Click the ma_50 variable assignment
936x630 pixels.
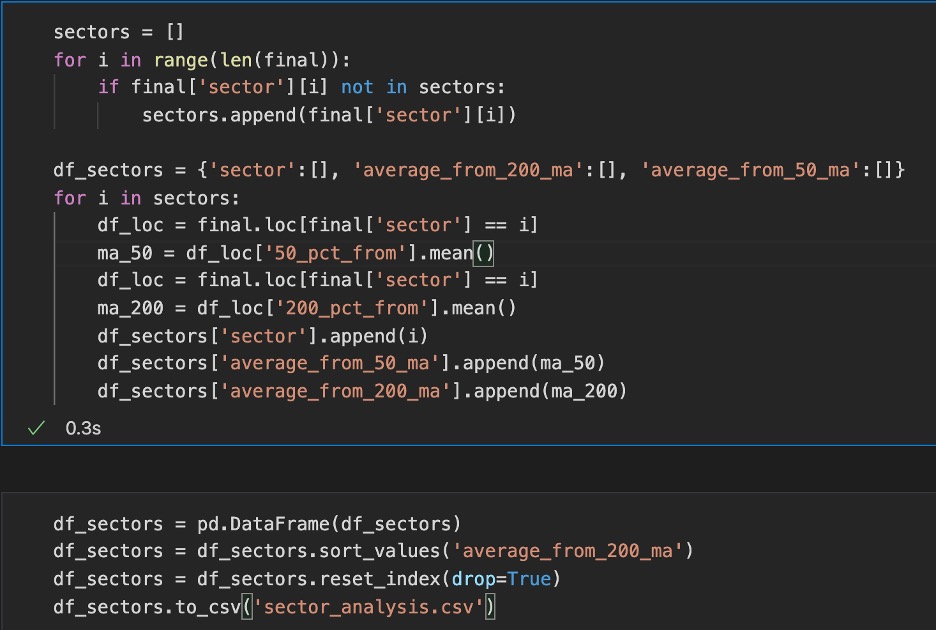(x=125, y=253)
